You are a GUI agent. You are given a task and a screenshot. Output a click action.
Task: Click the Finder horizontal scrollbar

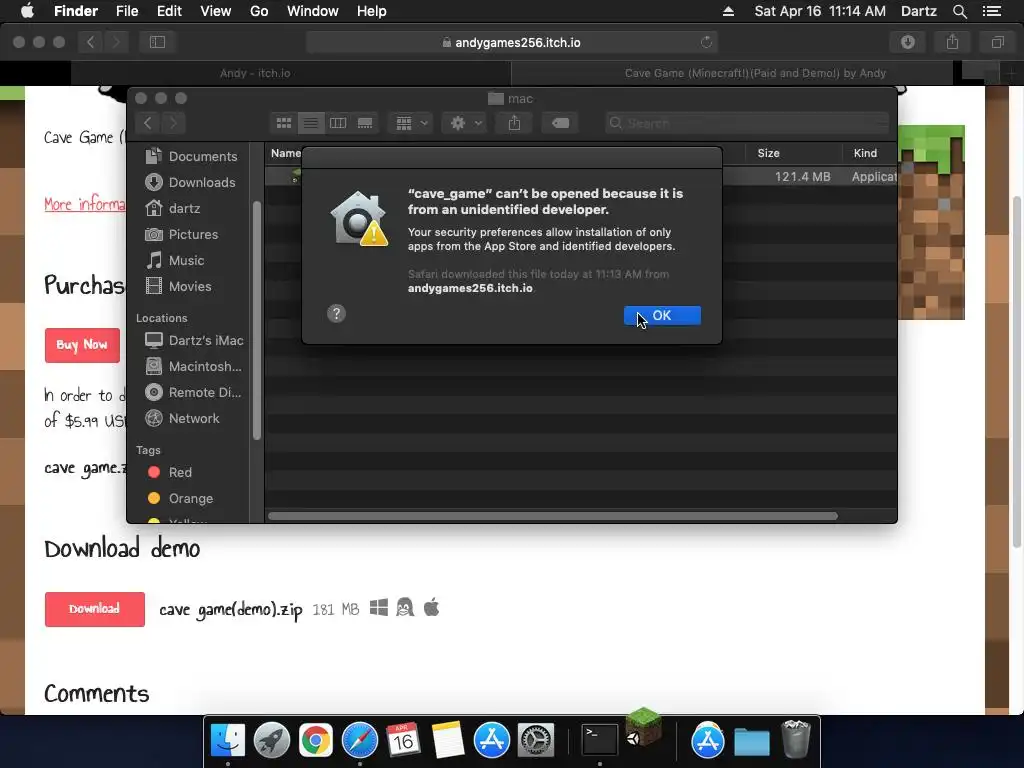click(553, 516)
